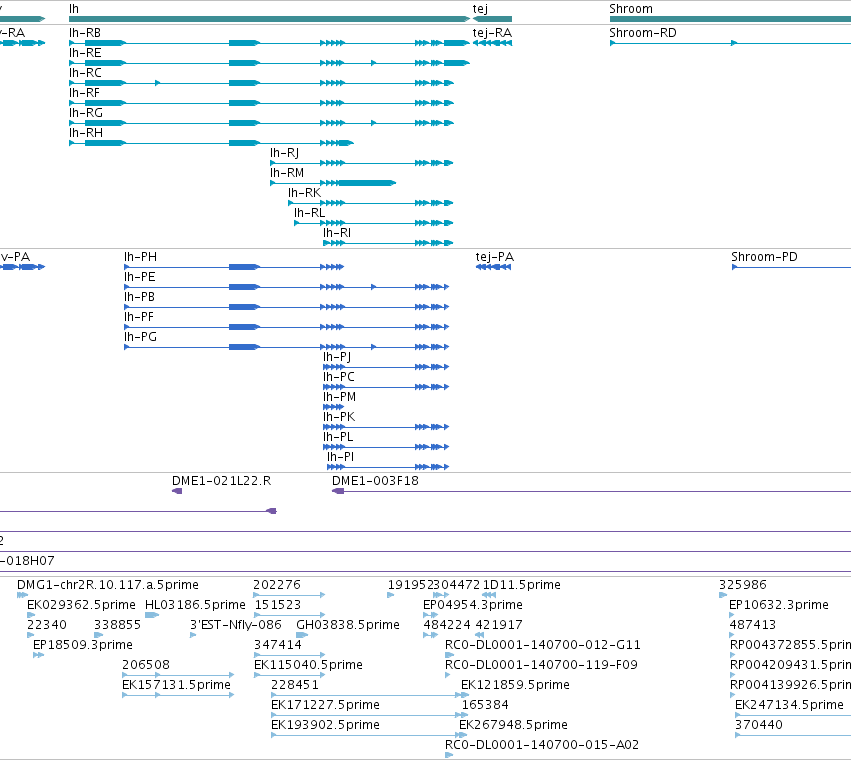Select the Ih-PM protein label
This screenshot has height=760, width=851.
pyautogui.click(x=339, y=397)
